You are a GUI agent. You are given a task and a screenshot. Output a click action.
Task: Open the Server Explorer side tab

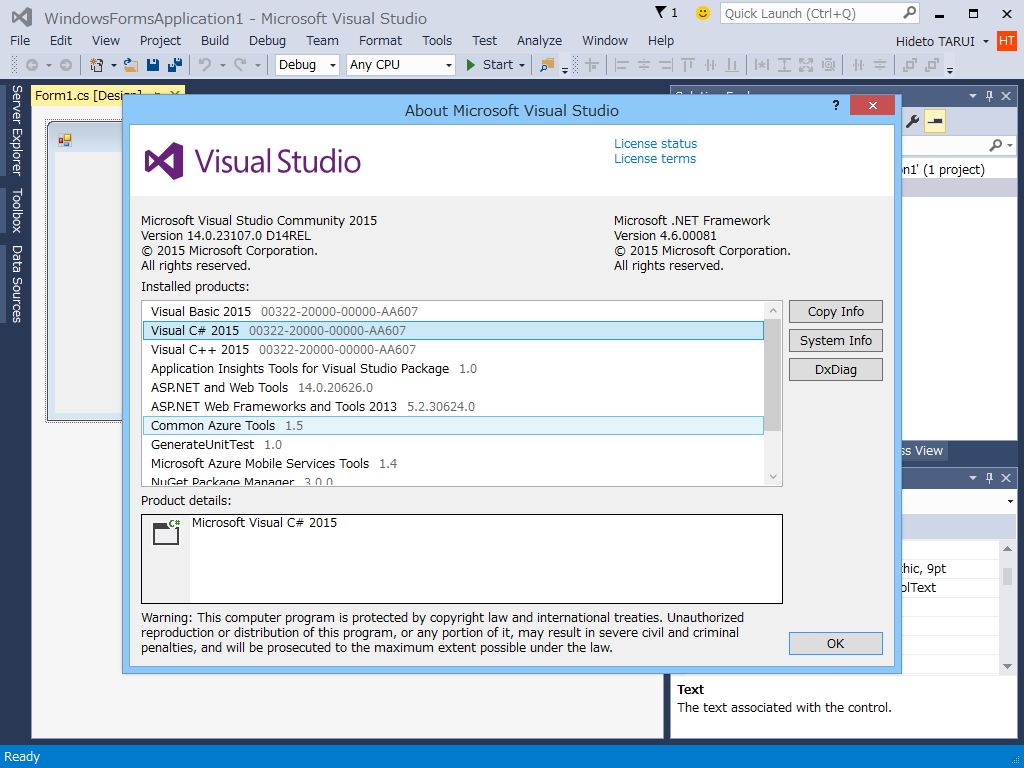click(x=16, y=131)
